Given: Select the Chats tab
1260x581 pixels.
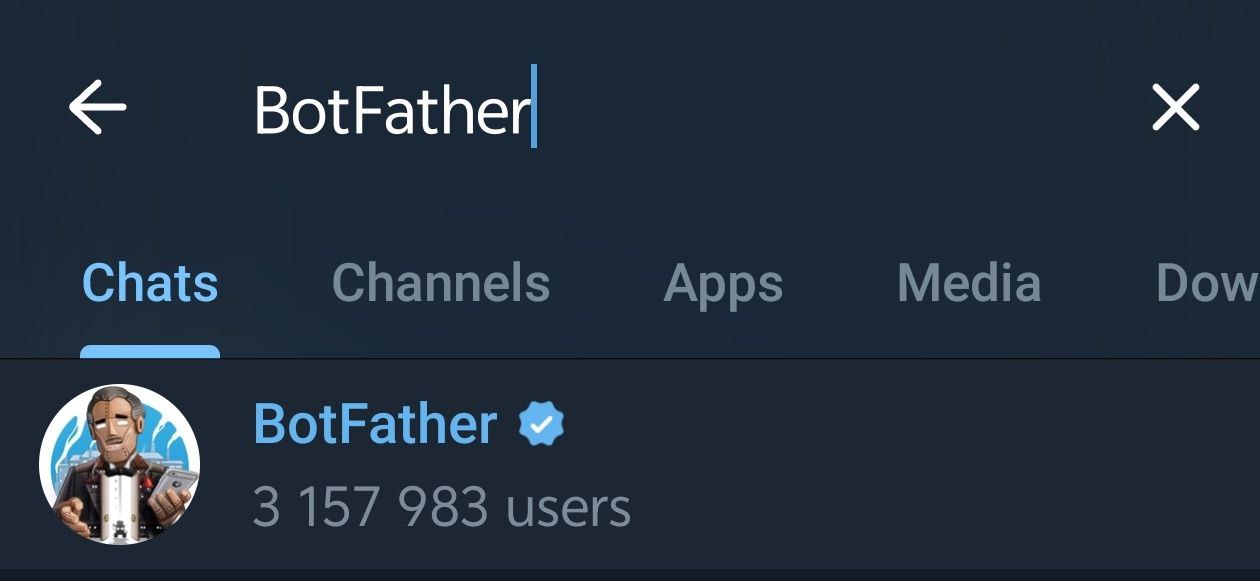Looking at the screenshot, I should pyautogui.click(x=150, y=283).
